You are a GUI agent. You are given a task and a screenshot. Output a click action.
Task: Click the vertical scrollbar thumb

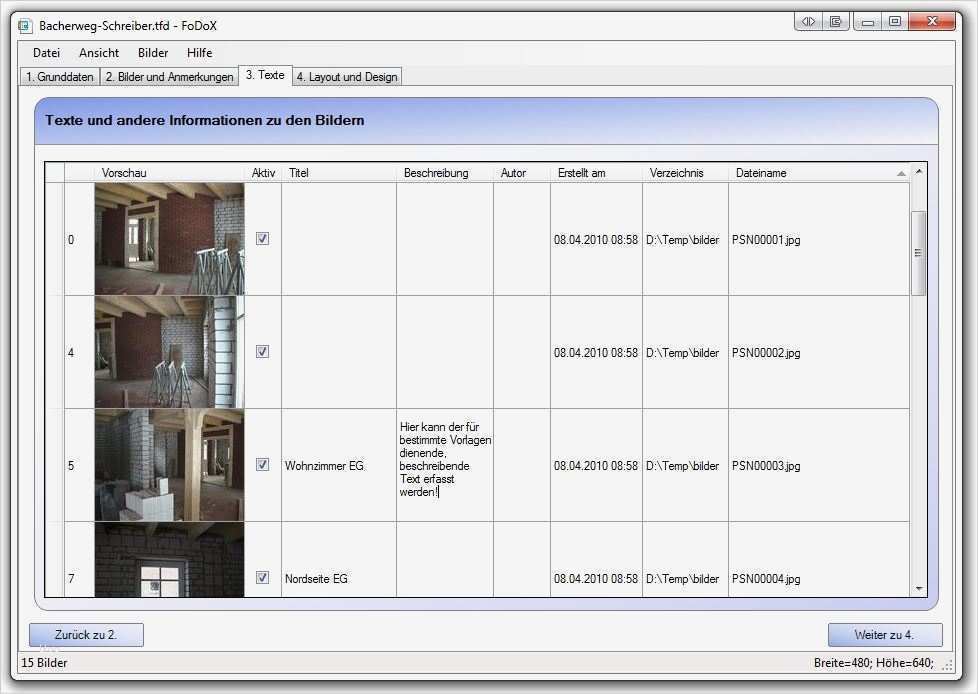click(918, 253)
